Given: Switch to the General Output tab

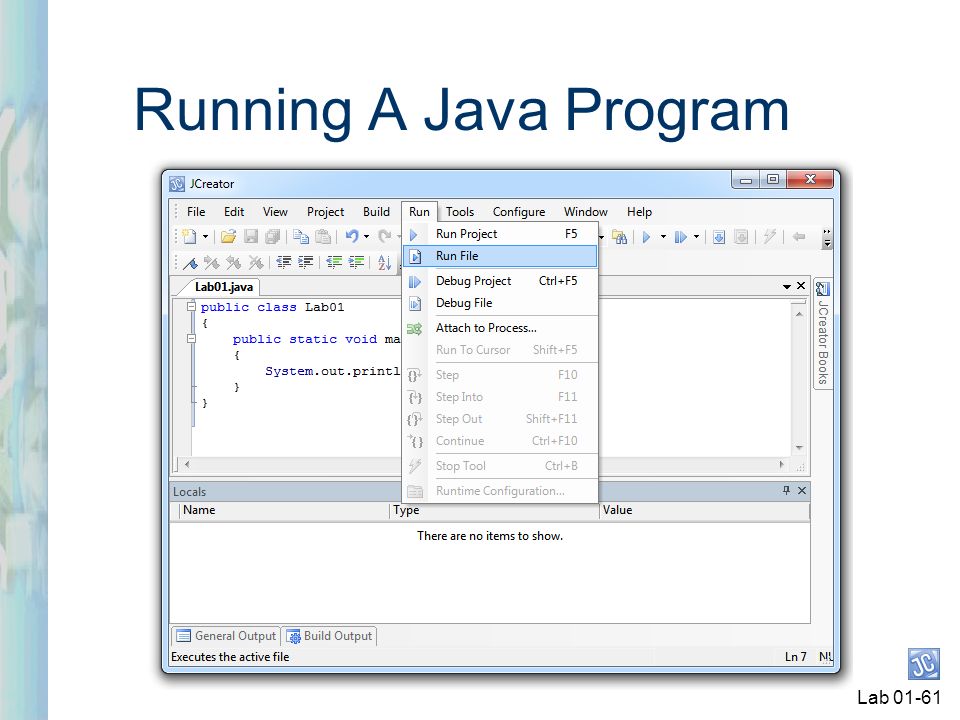Looking at the screenshot, I should pyautogui.click(x=227, y=636).
